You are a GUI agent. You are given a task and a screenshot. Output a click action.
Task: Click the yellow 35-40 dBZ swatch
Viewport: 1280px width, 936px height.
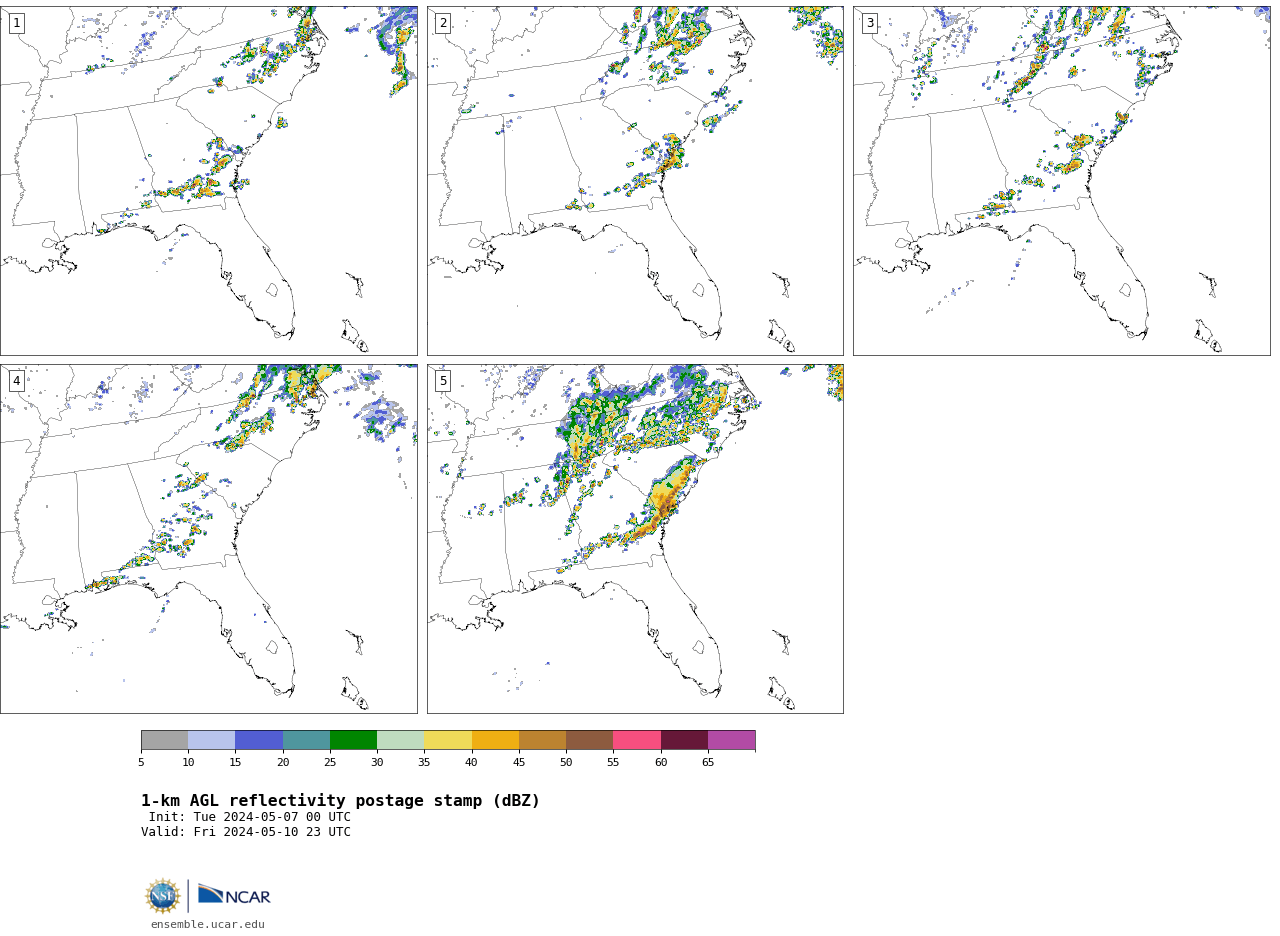point(448,740)
